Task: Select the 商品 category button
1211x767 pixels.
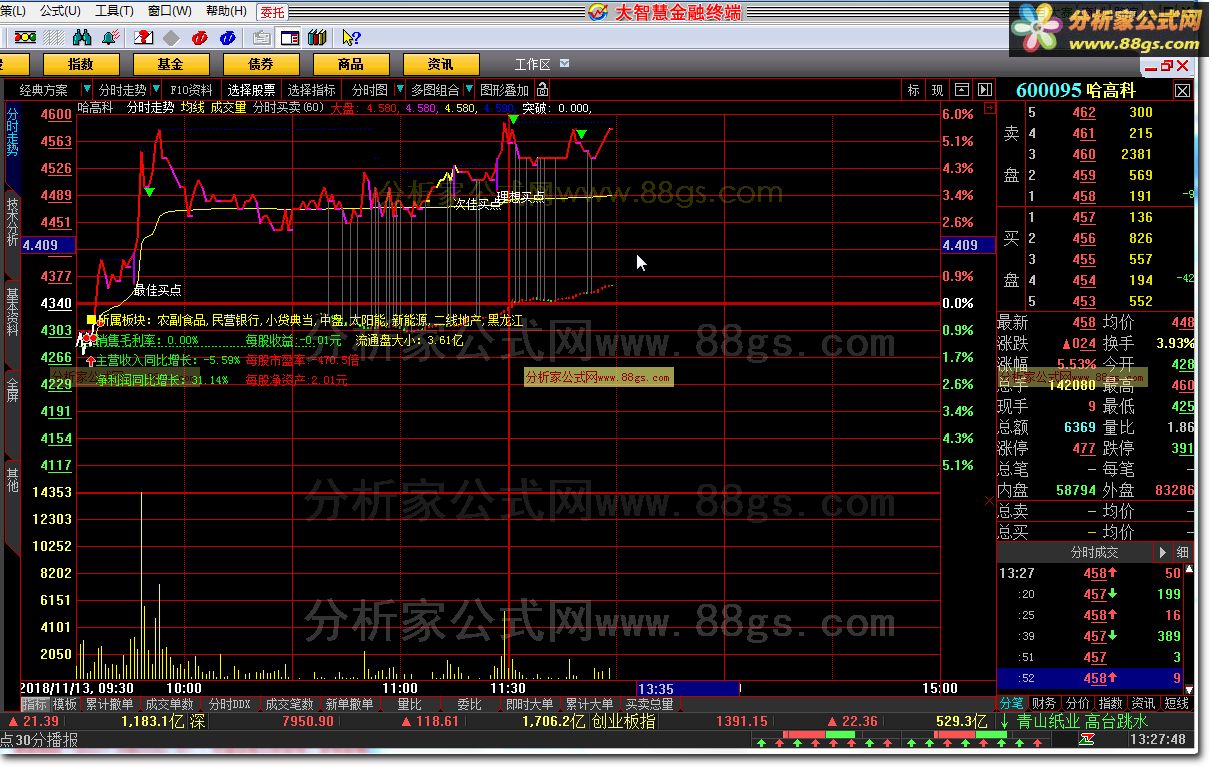Action: (x=350, y=64)
